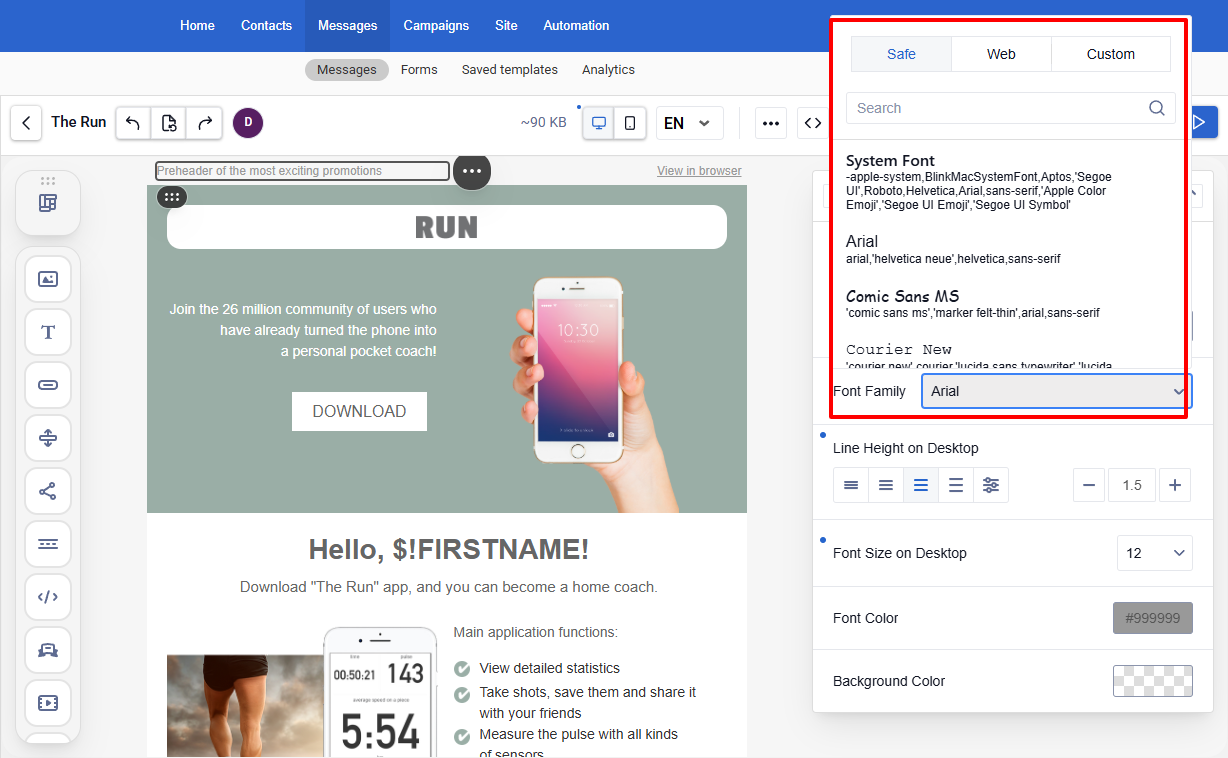Switch to the Forms sub-tab

[419, 70]
